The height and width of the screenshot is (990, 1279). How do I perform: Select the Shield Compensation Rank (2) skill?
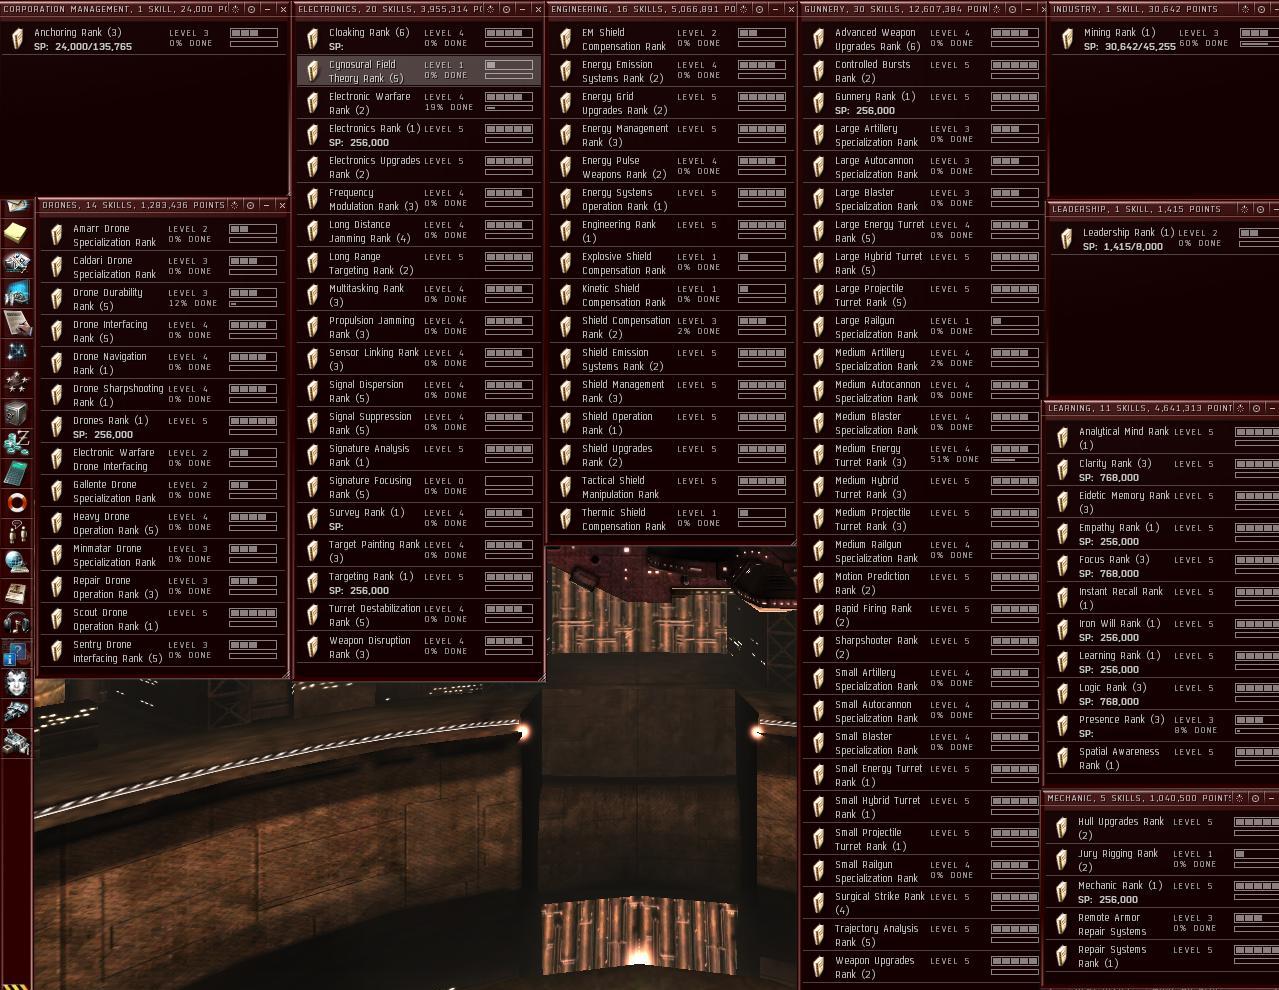point(672,327)
